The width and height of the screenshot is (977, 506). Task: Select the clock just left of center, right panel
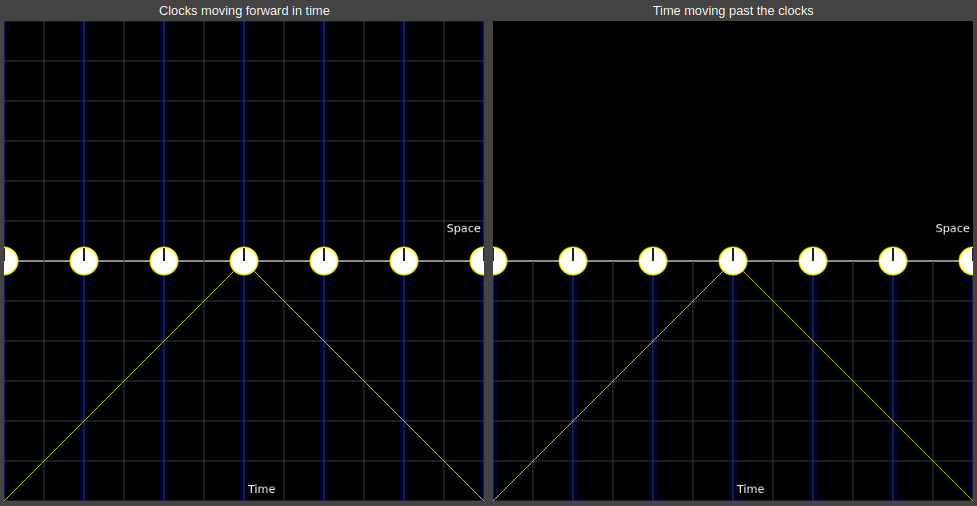click(653, 261)
